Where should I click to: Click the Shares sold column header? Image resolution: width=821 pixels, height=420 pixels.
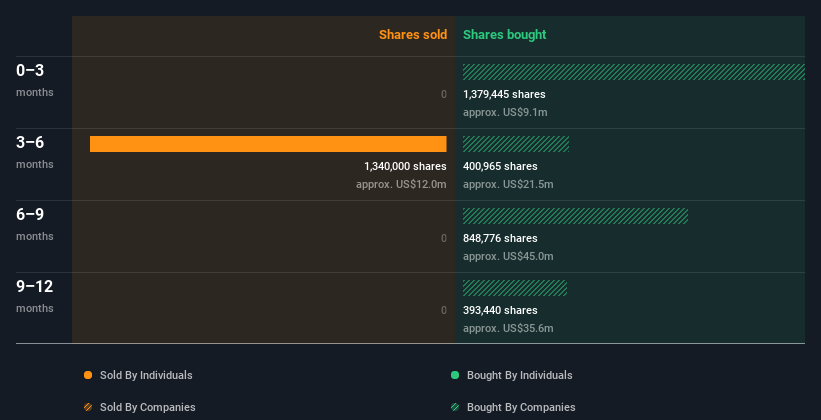pyautogui.click(x=412, y=35)
